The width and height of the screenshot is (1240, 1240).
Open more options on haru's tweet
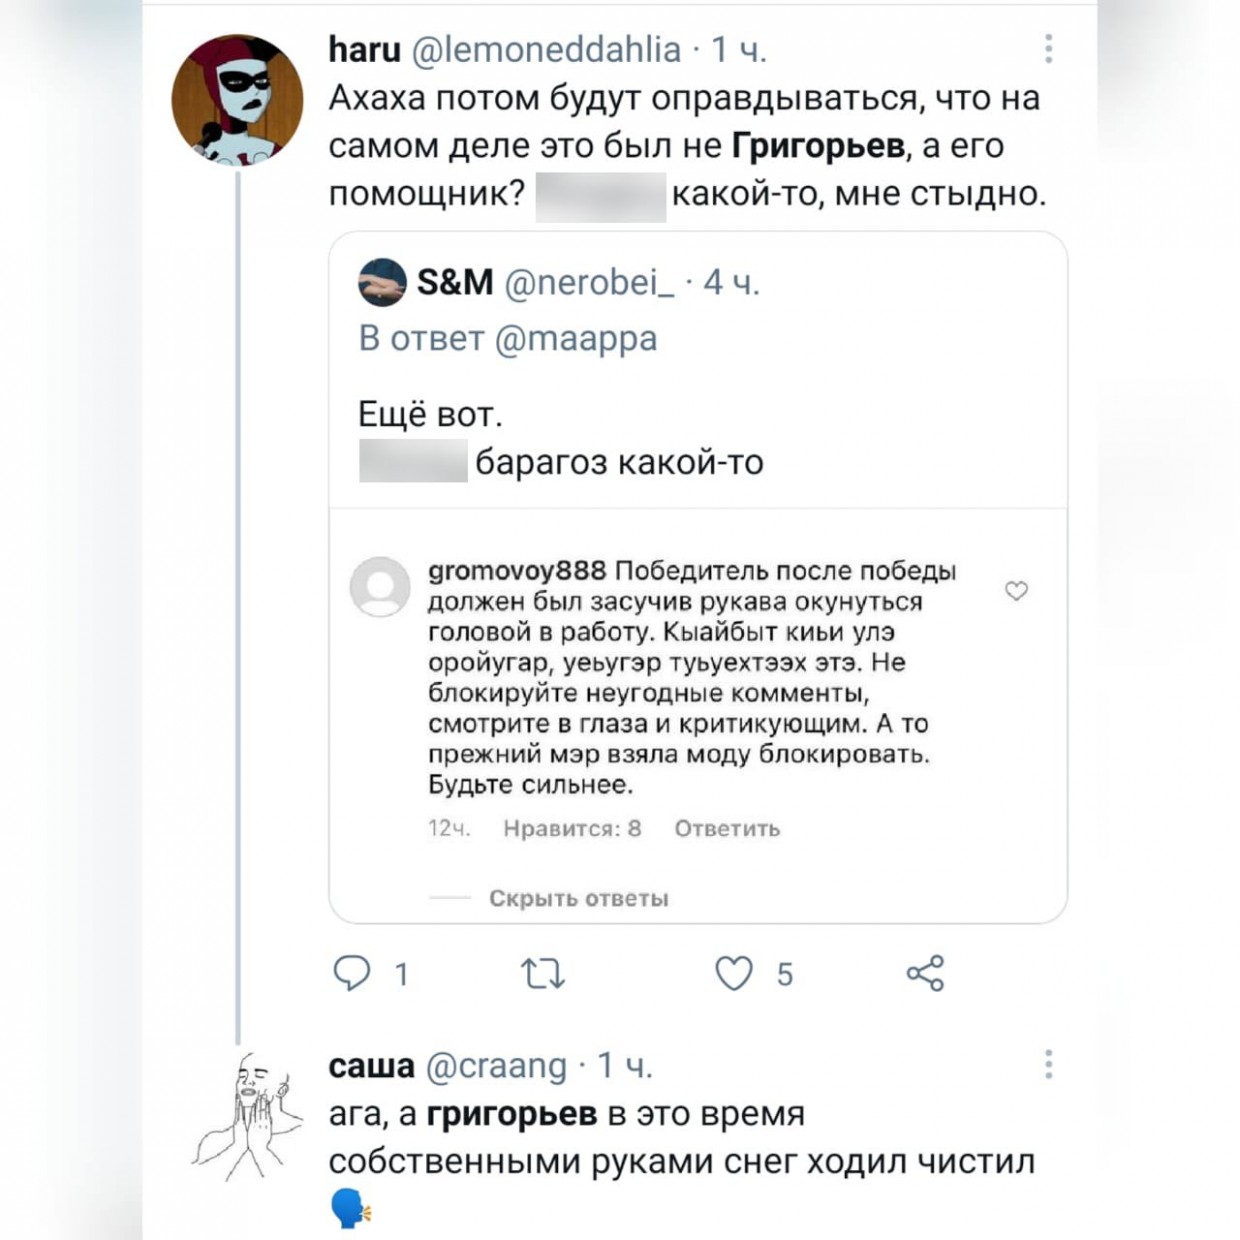(1048, 49)
